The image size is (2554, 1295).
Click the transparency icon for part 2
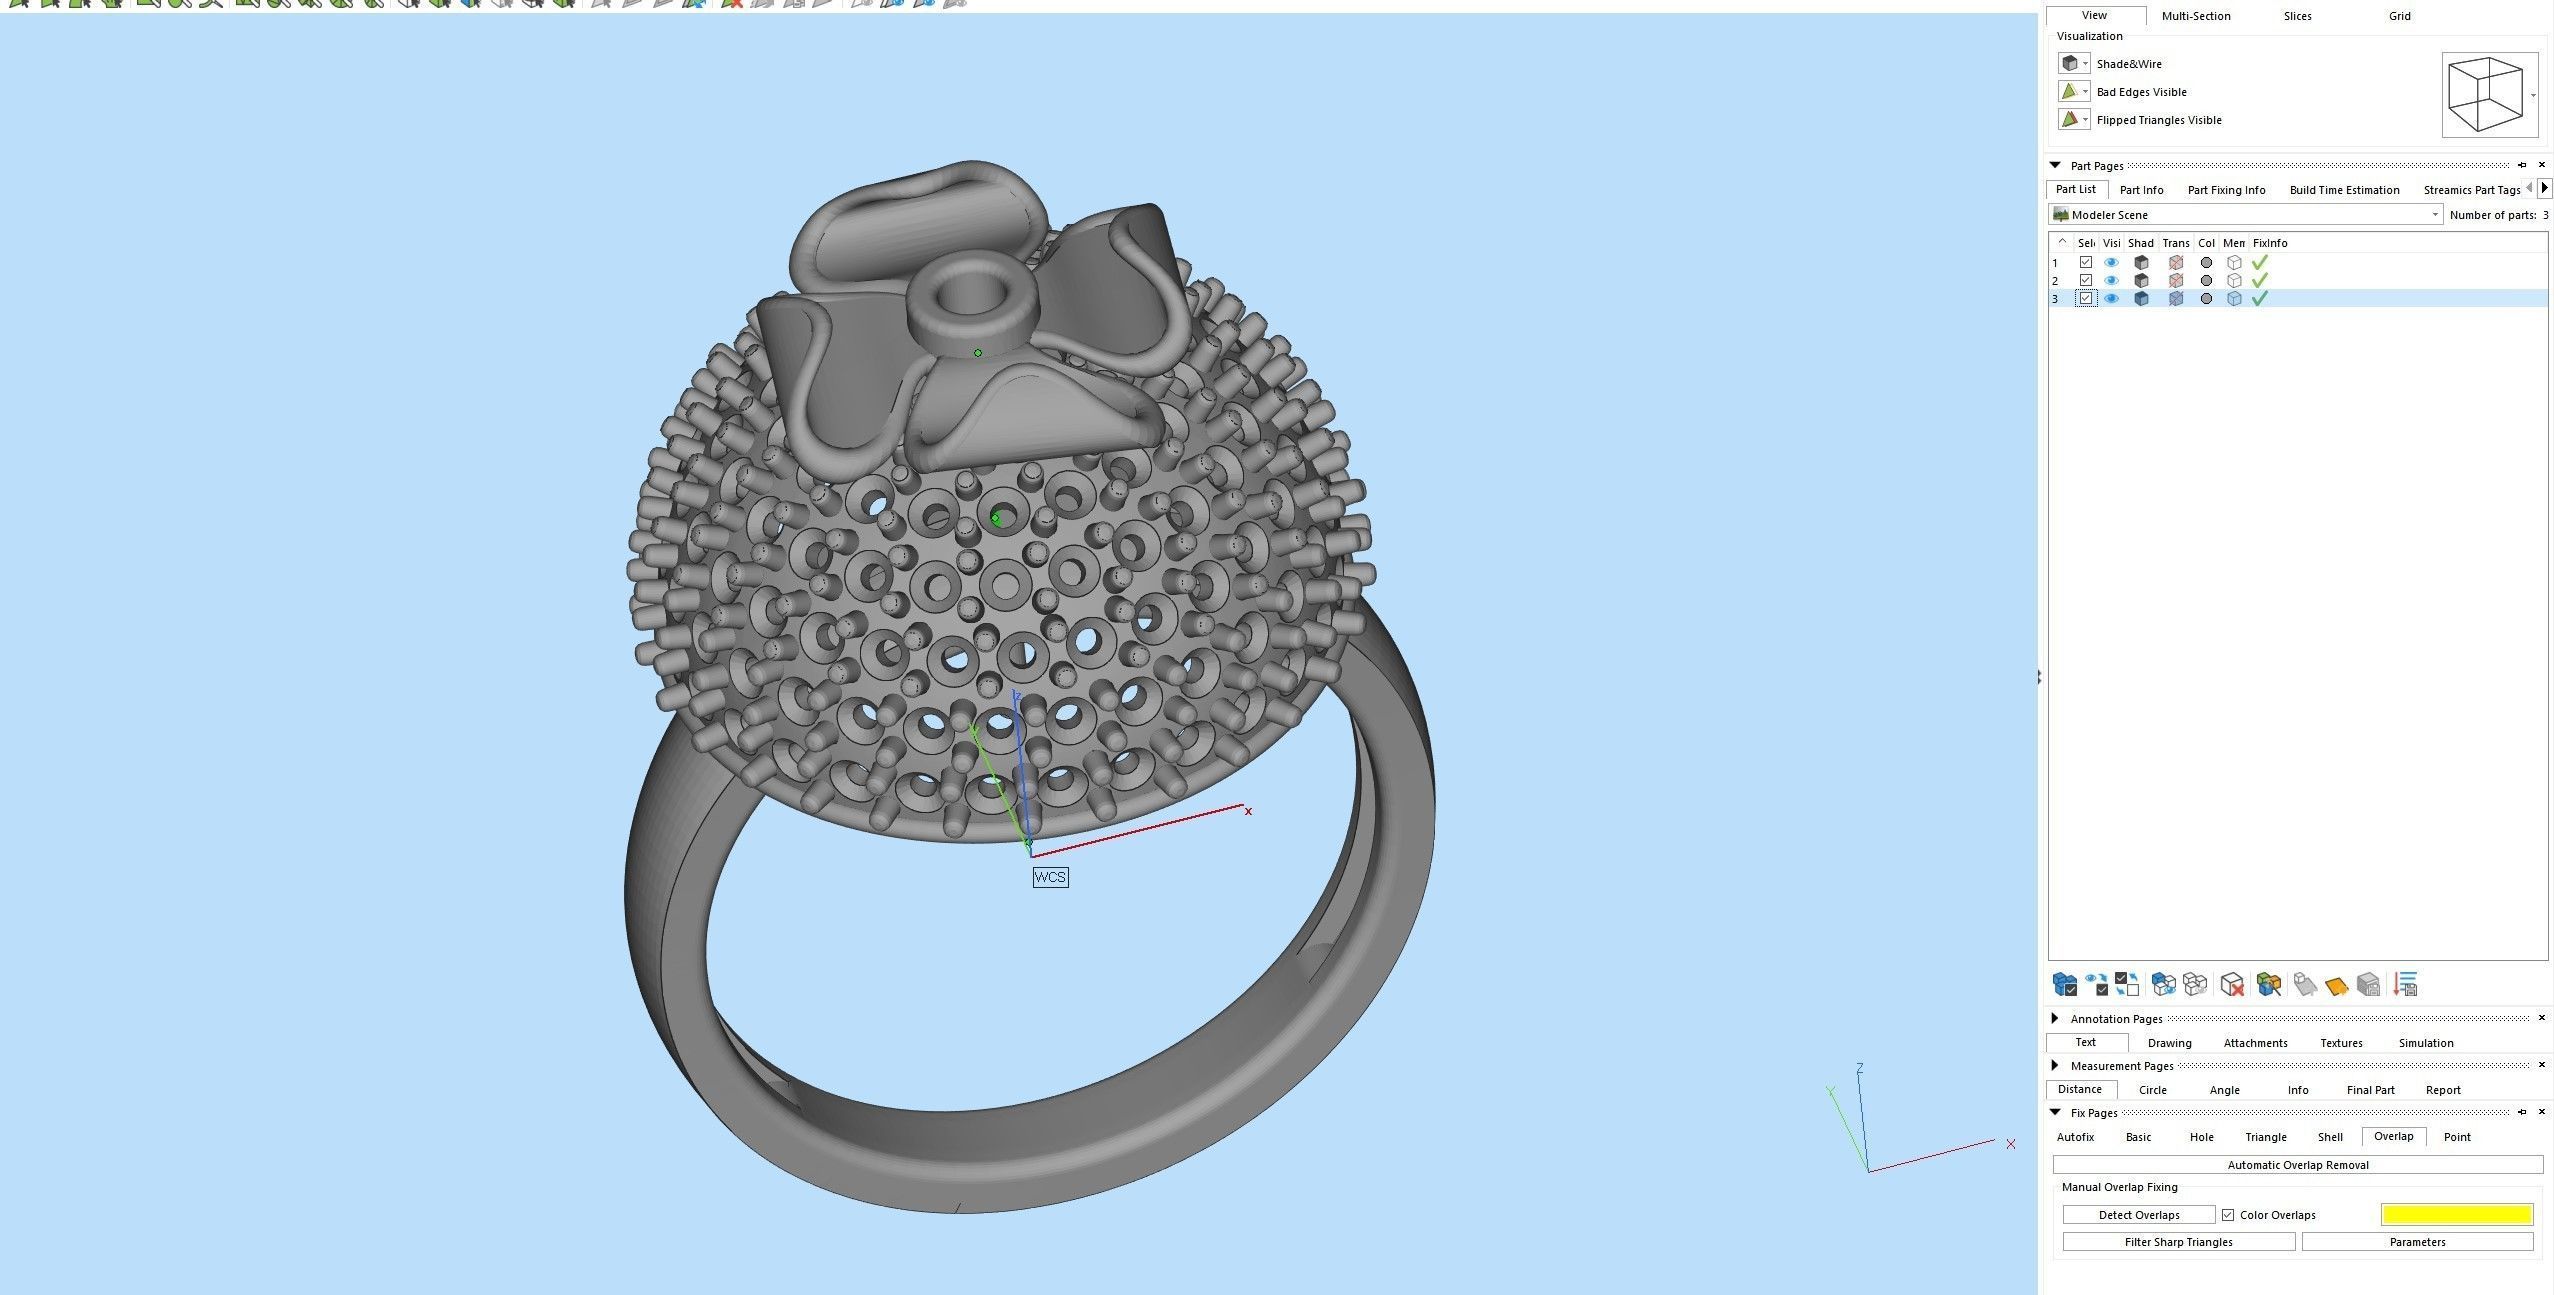(x=2176, y=280)
